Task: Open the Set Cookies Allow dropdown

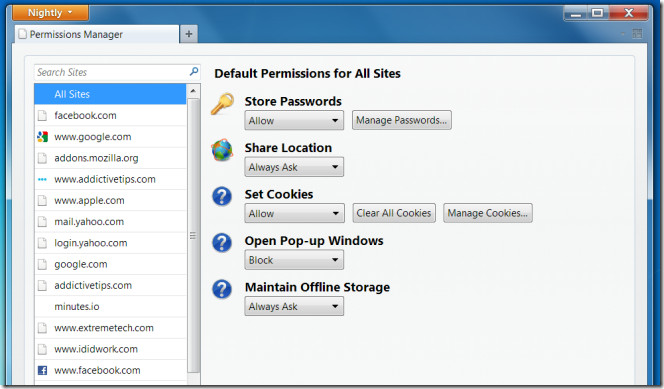Action: coord(294,213)
